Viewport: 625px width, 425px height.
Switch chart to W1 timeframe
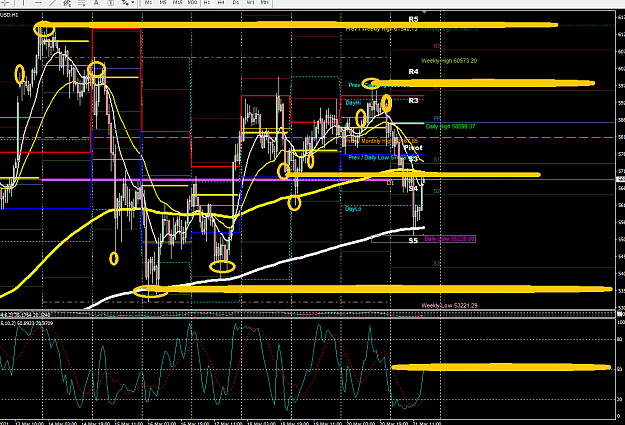point(251,2)
